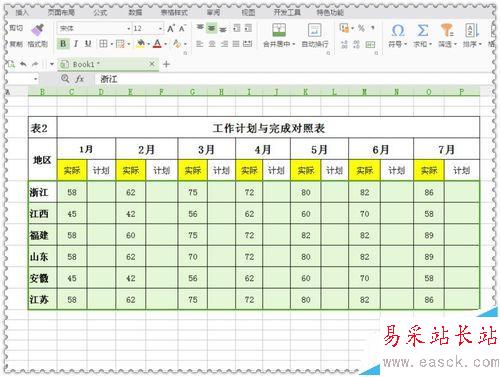The image size is (500, 377).
Task: Click the distributed alignment icon
Action: tap(248, 44)
